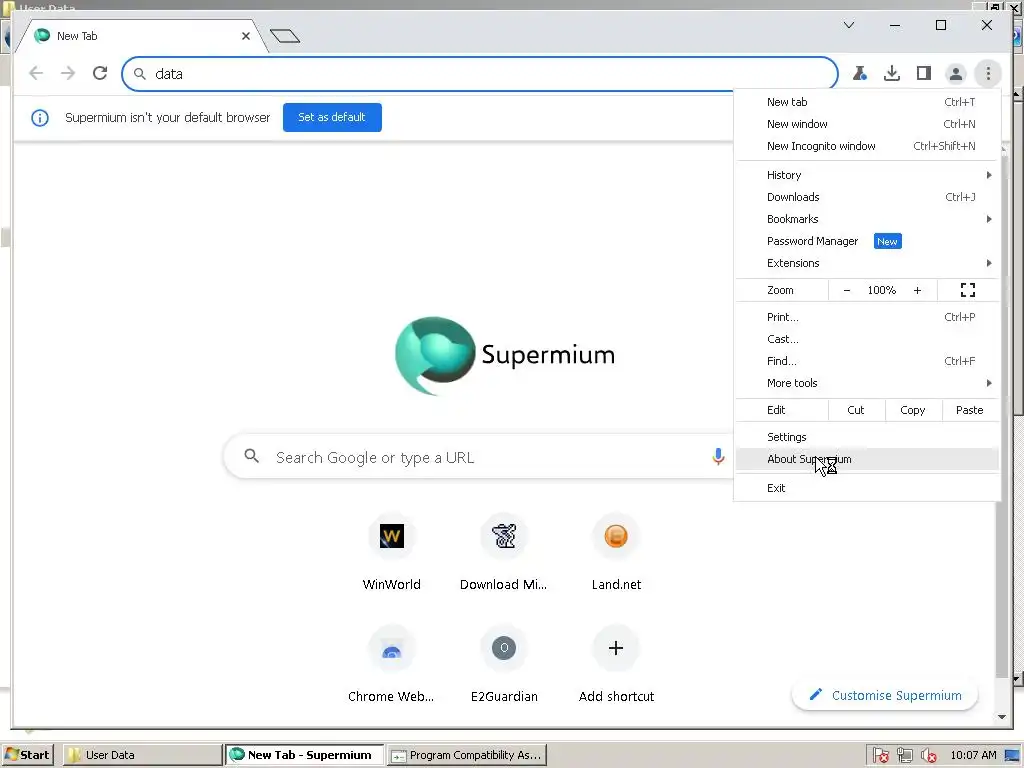Click the three-dot browser menu button

(x=988, y=73)
